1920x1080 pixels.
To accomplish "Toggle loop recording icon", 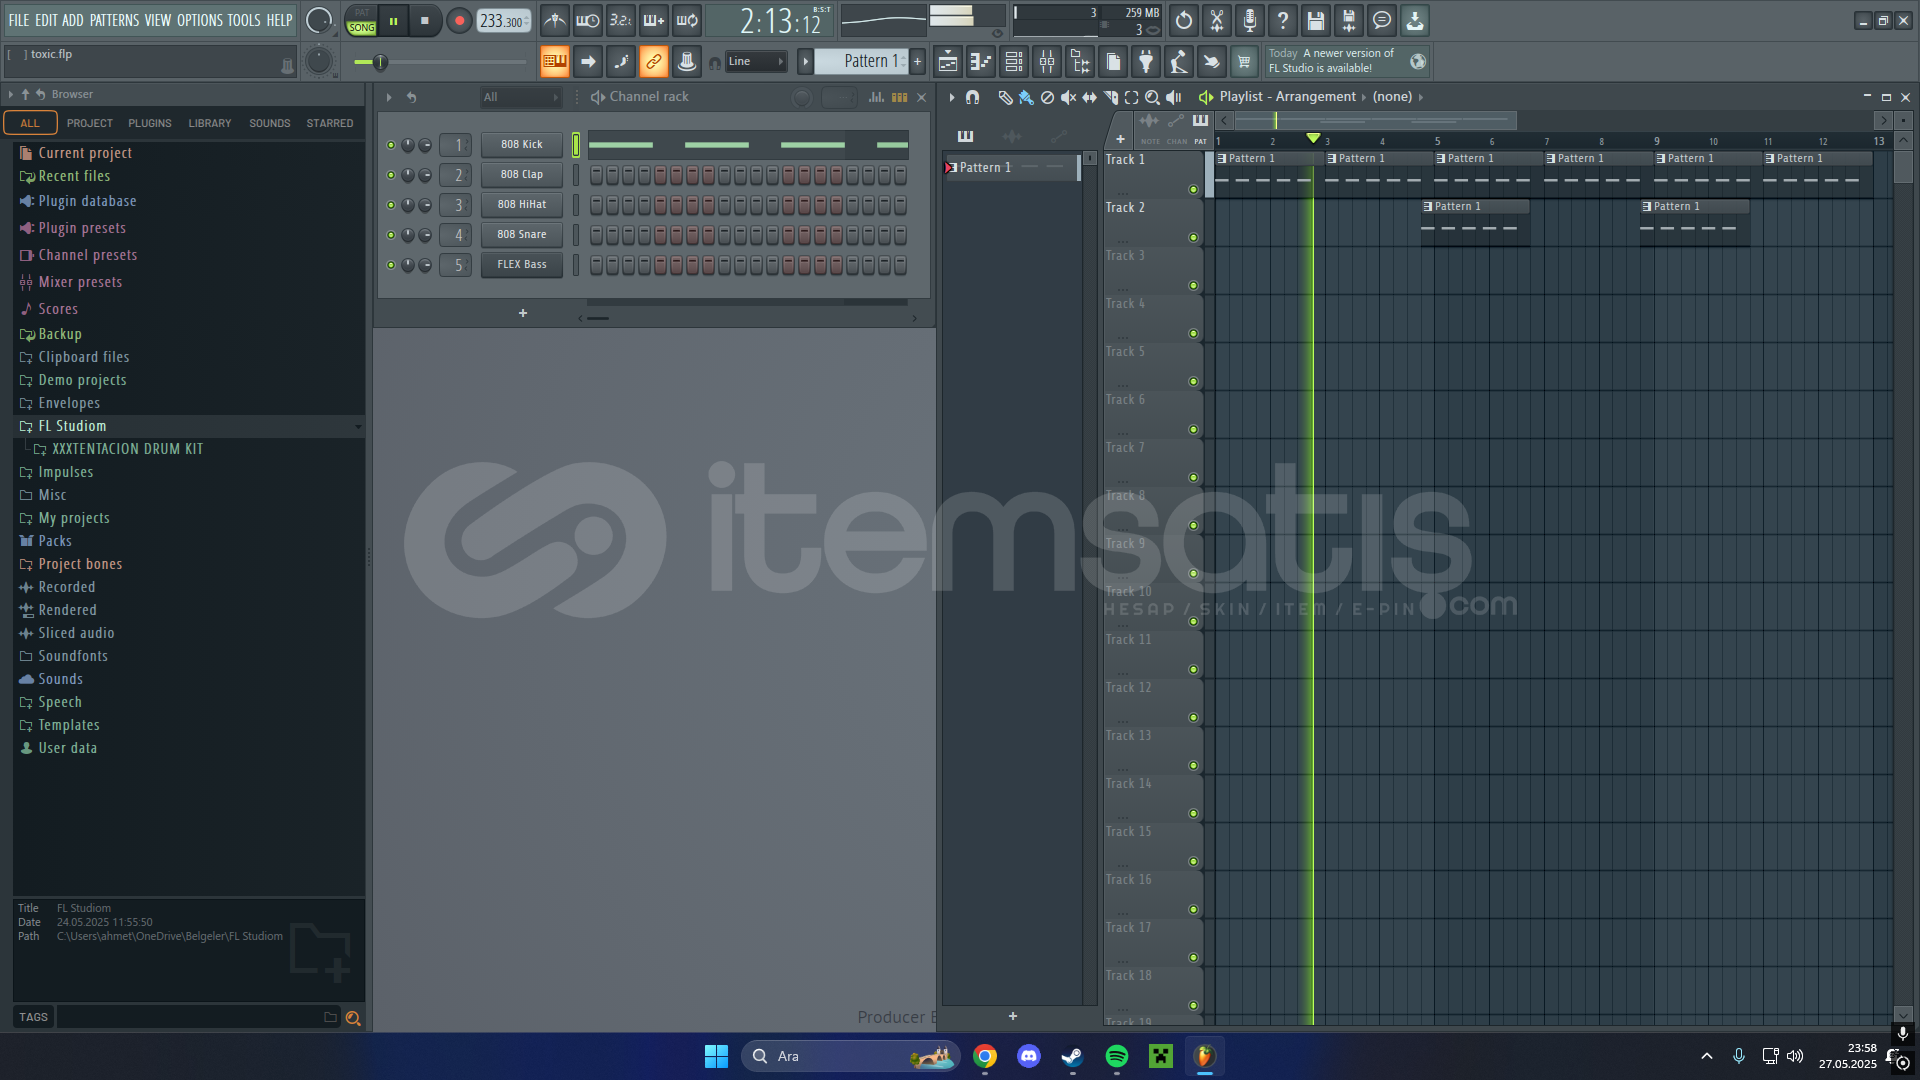I will coord(687,20).
